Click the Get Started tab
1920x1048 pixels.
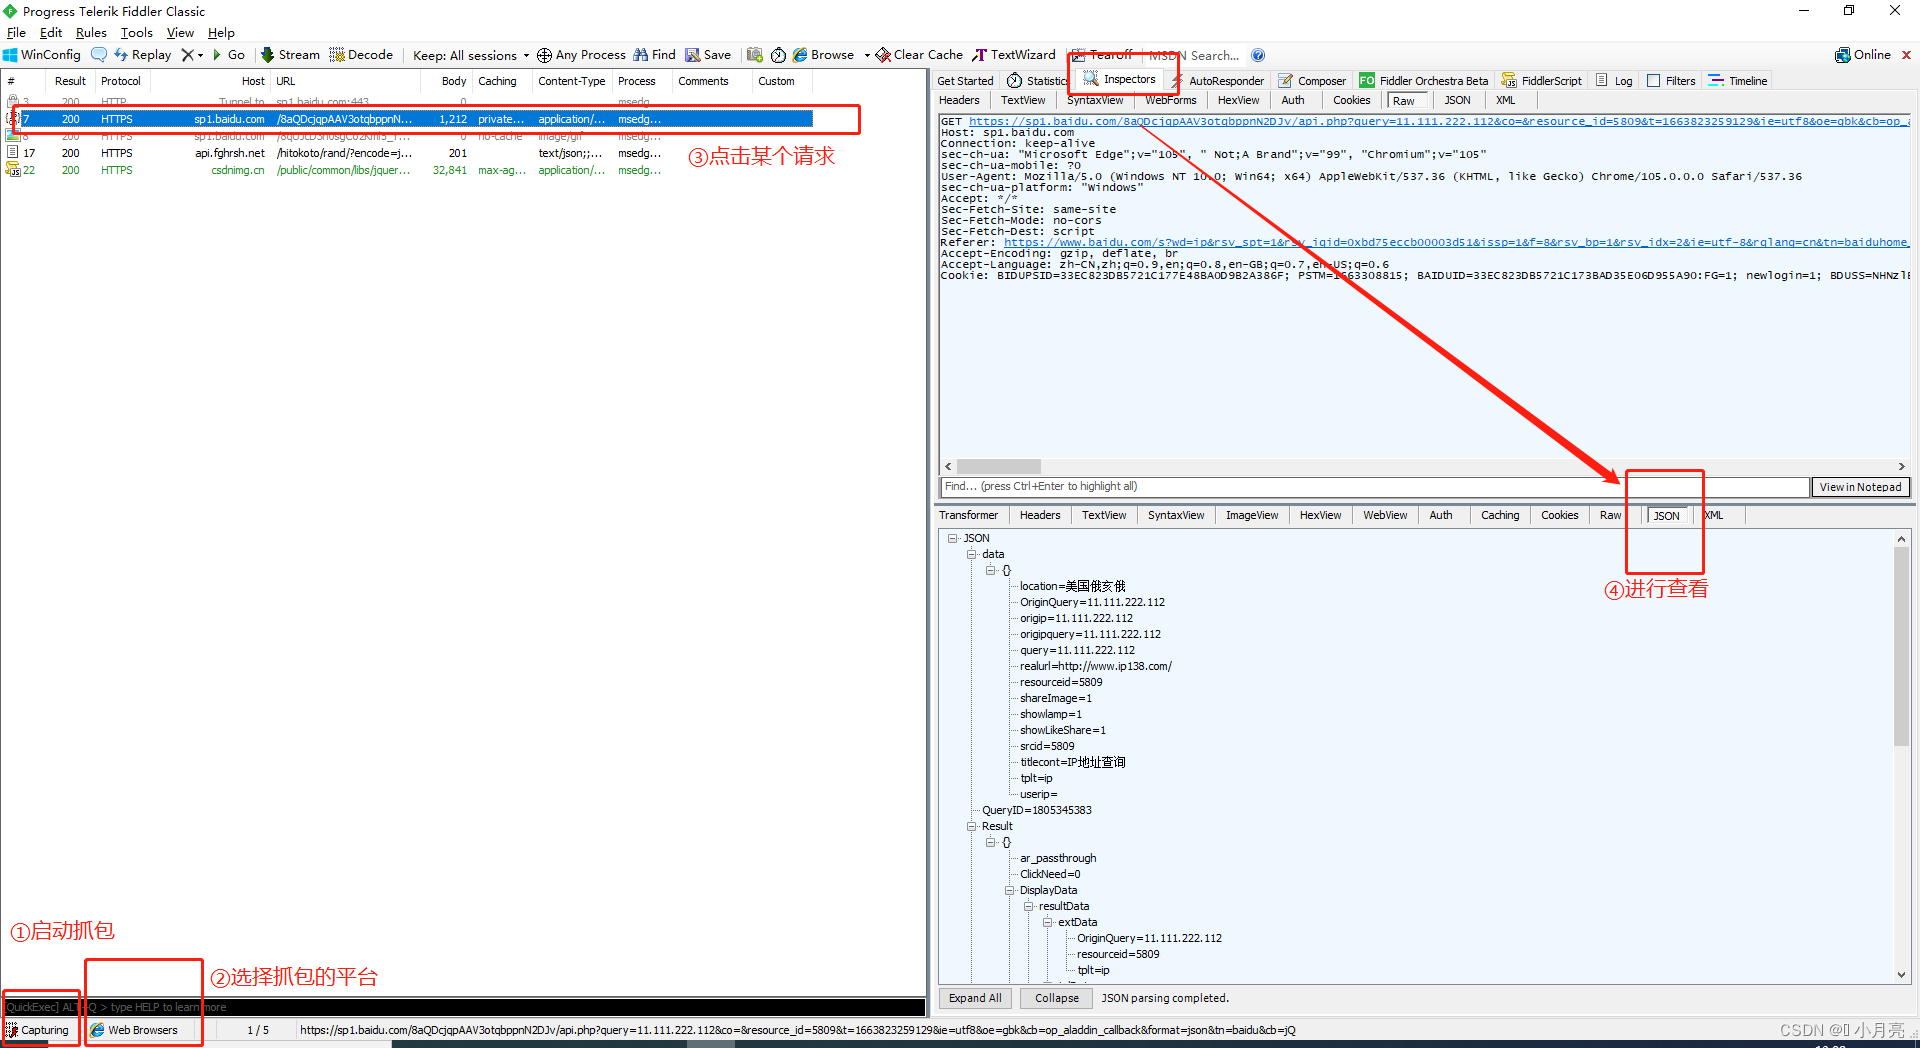(965, 81)
